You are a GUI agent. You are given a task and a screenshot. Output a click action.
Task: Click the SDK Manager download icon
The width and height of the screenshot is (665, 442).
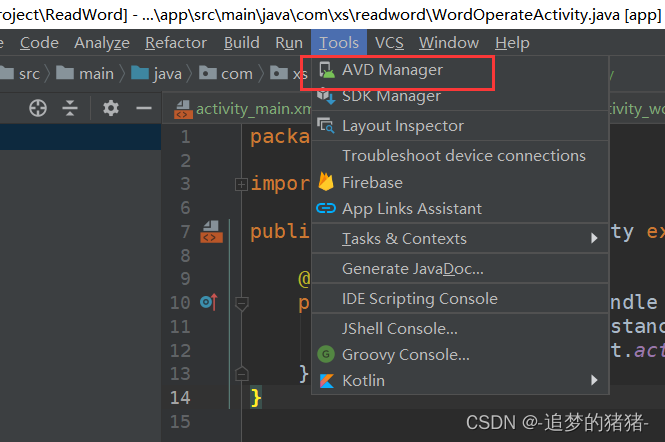tap(326, 96)
